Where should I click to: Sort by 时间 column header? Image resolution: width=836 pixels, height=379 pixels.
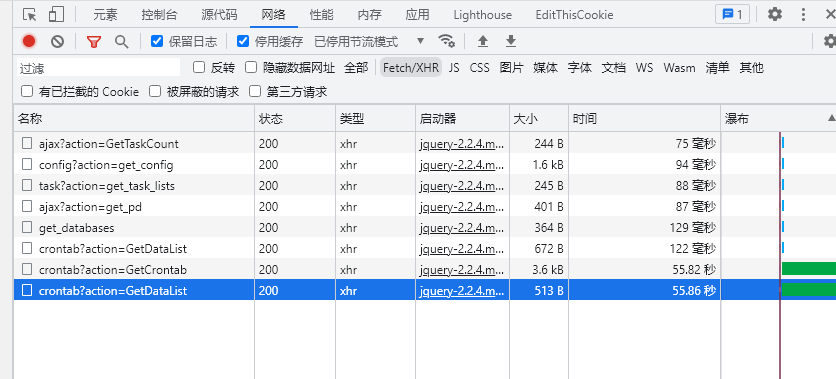coord(644,118)
